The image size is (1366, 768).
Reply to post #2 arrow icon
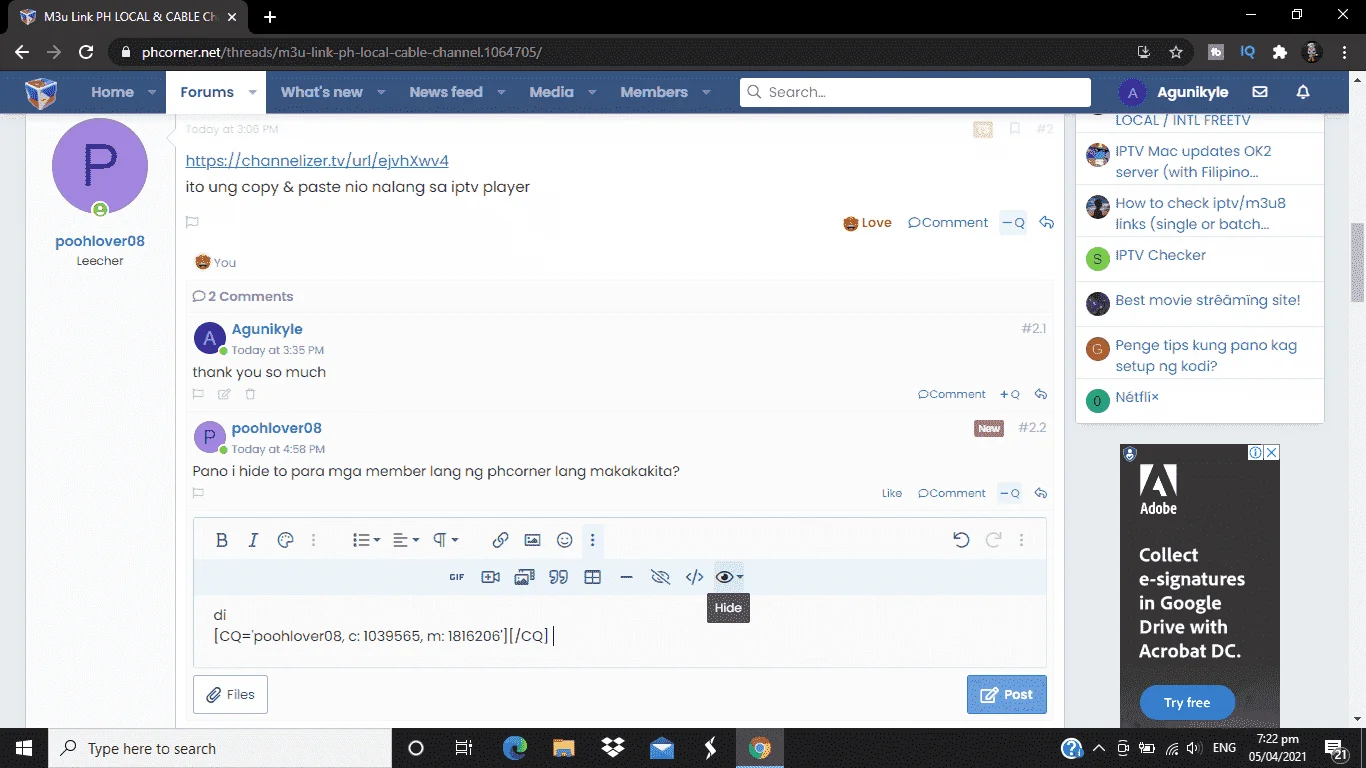1046,223
